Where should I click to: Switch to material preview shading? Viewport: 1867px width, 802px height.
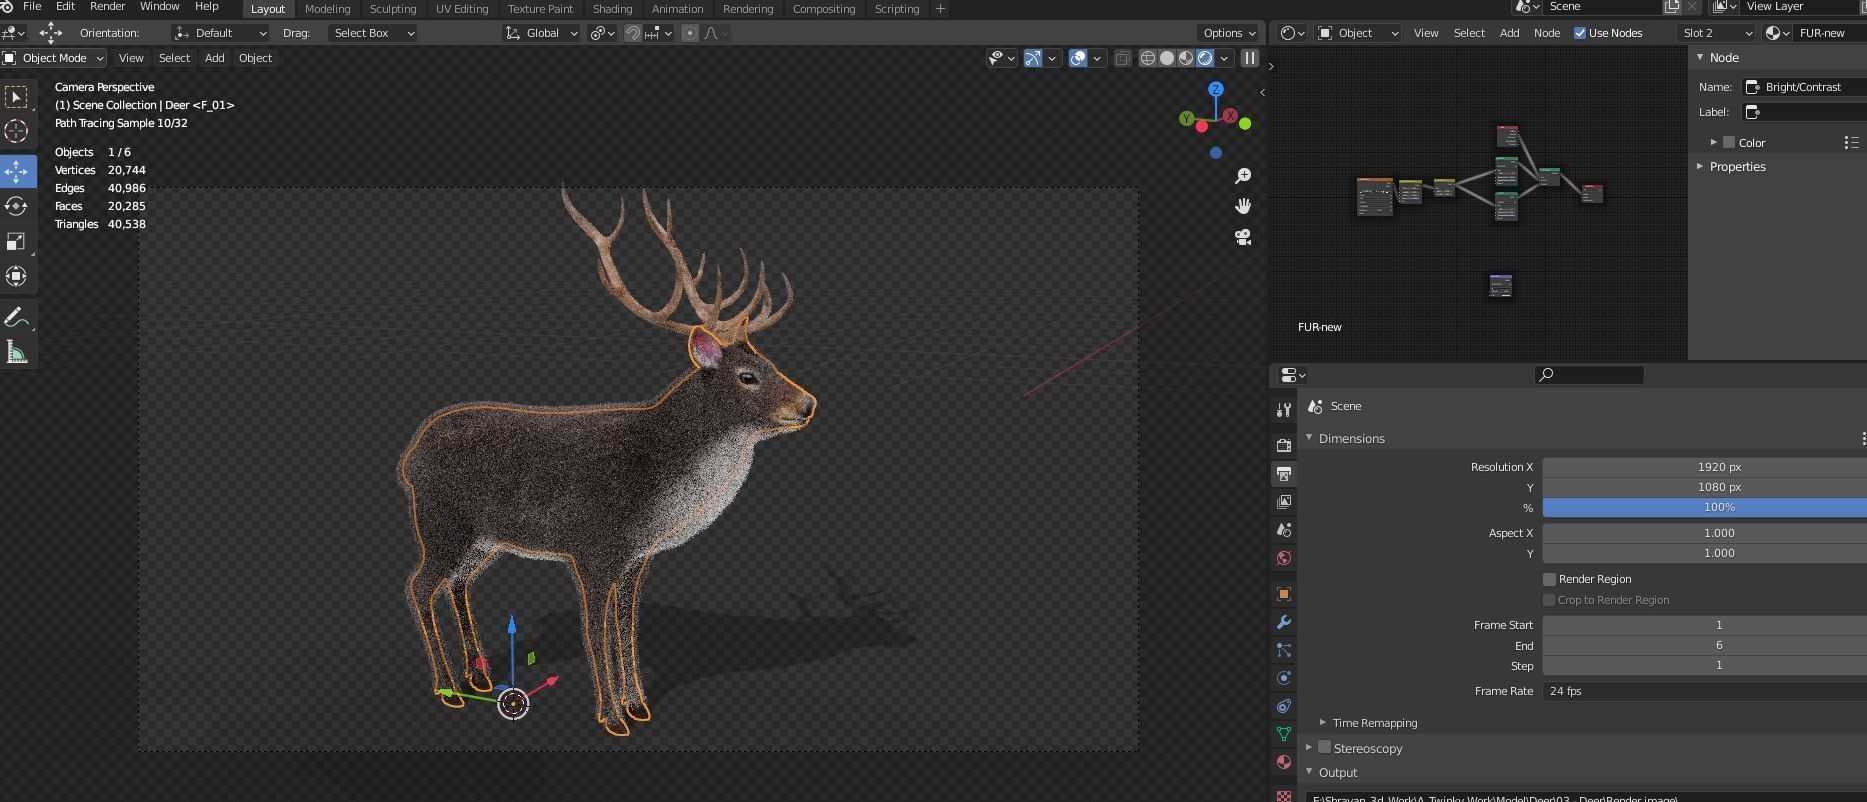point(1186,58)
